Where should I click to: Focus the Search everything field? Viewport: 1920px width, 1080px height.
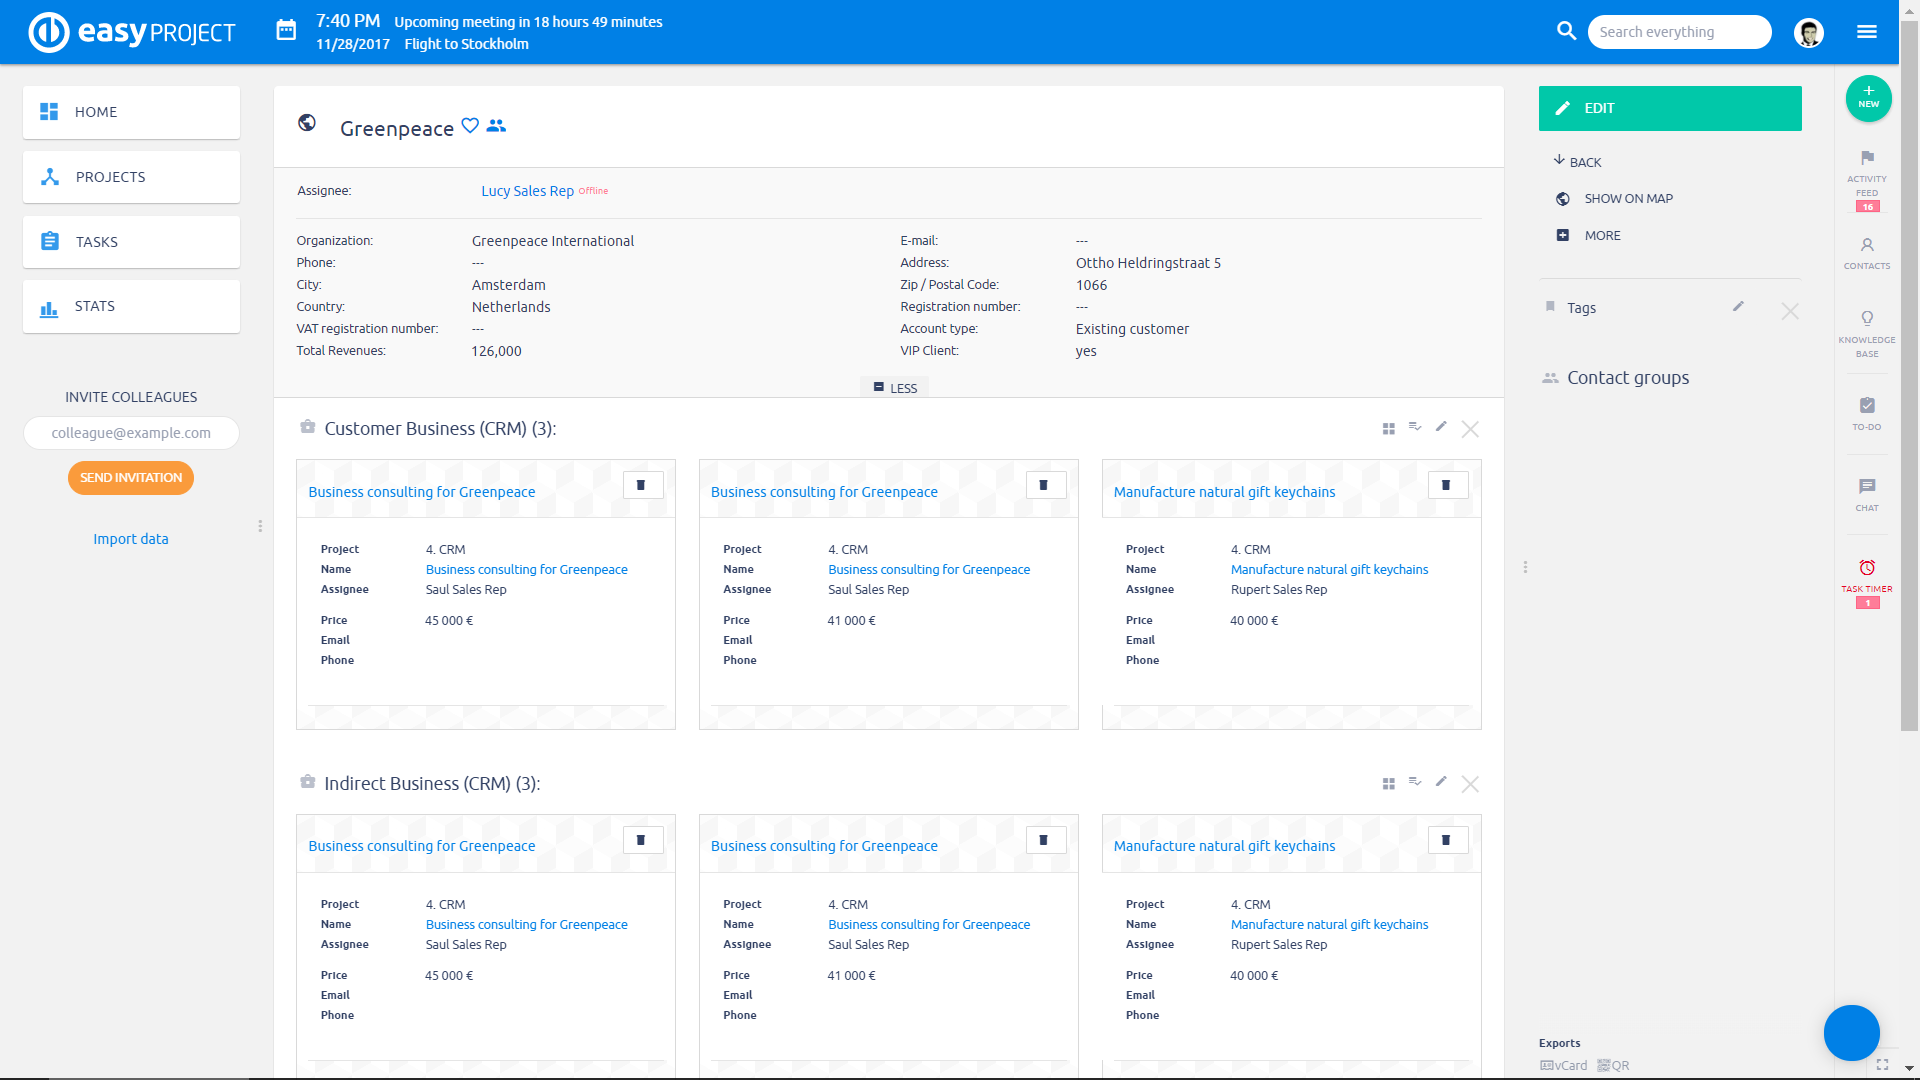(x=1679, y=32)
